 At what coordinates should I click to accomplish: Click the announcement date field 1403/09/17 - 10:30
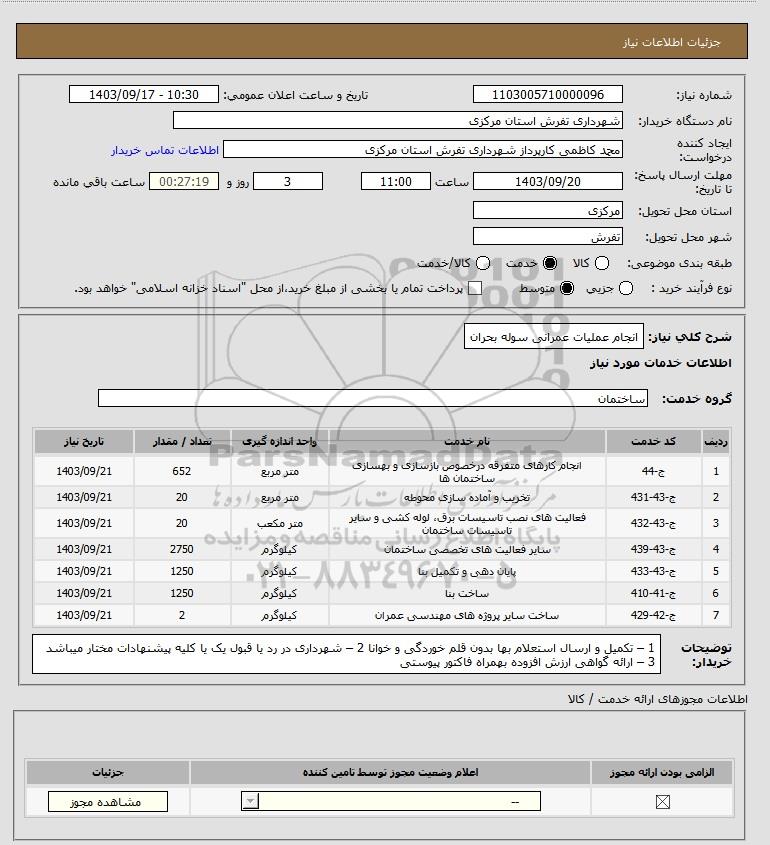(x=144, y=94)
